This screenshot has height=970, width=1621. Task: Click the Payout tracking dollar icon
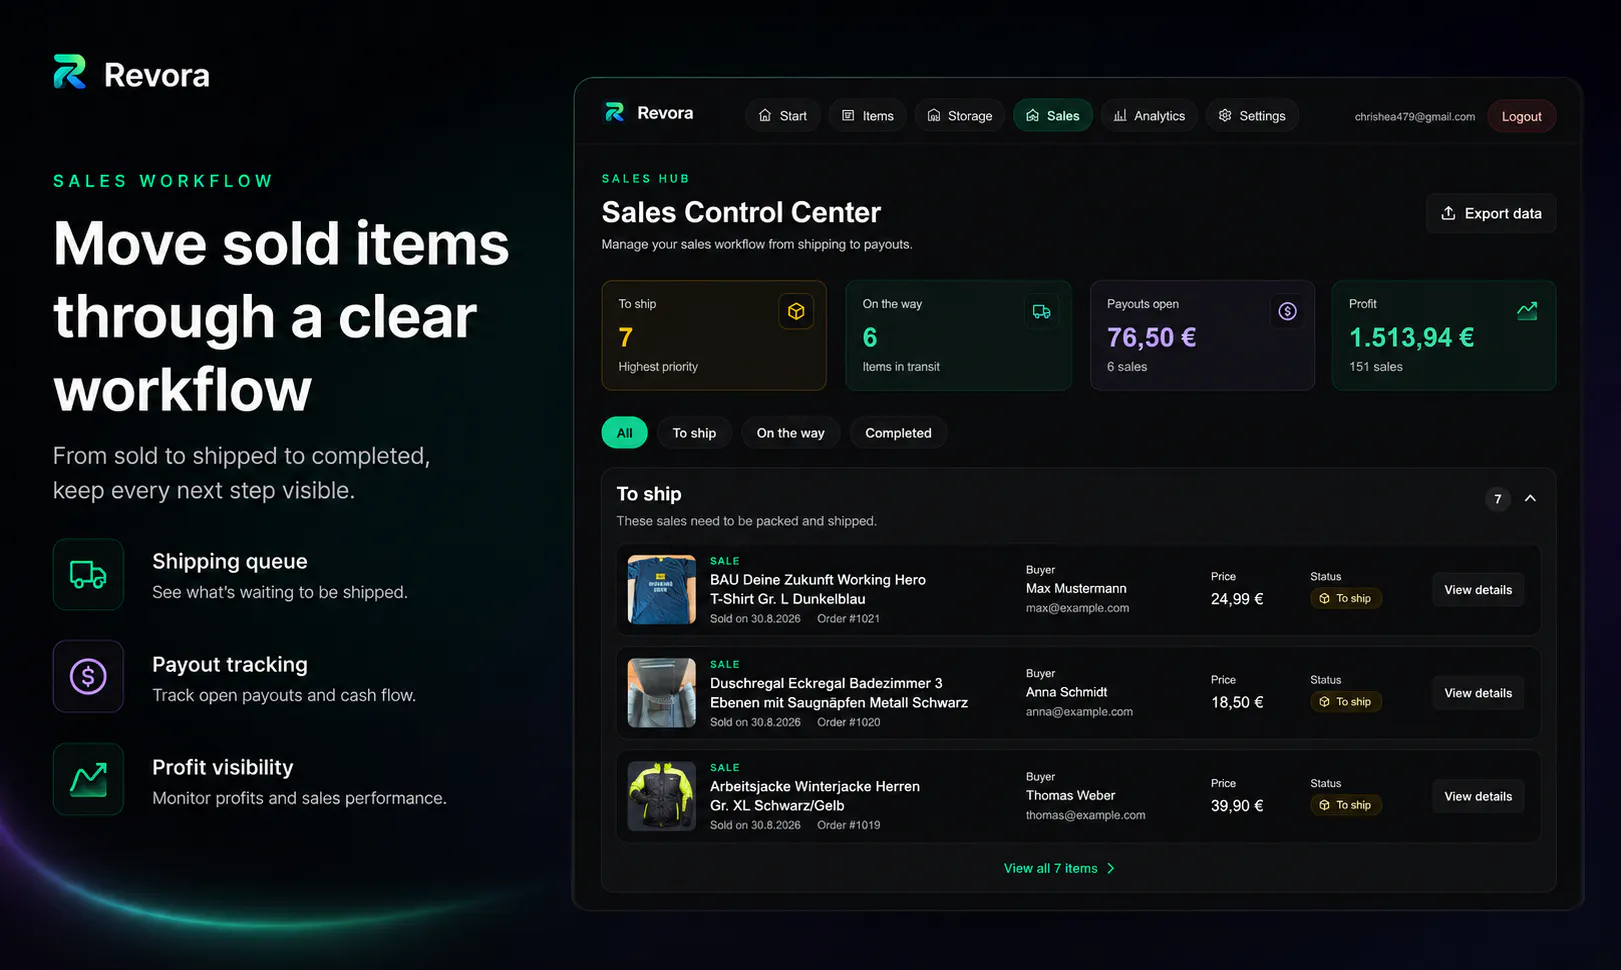click(88, 677)
